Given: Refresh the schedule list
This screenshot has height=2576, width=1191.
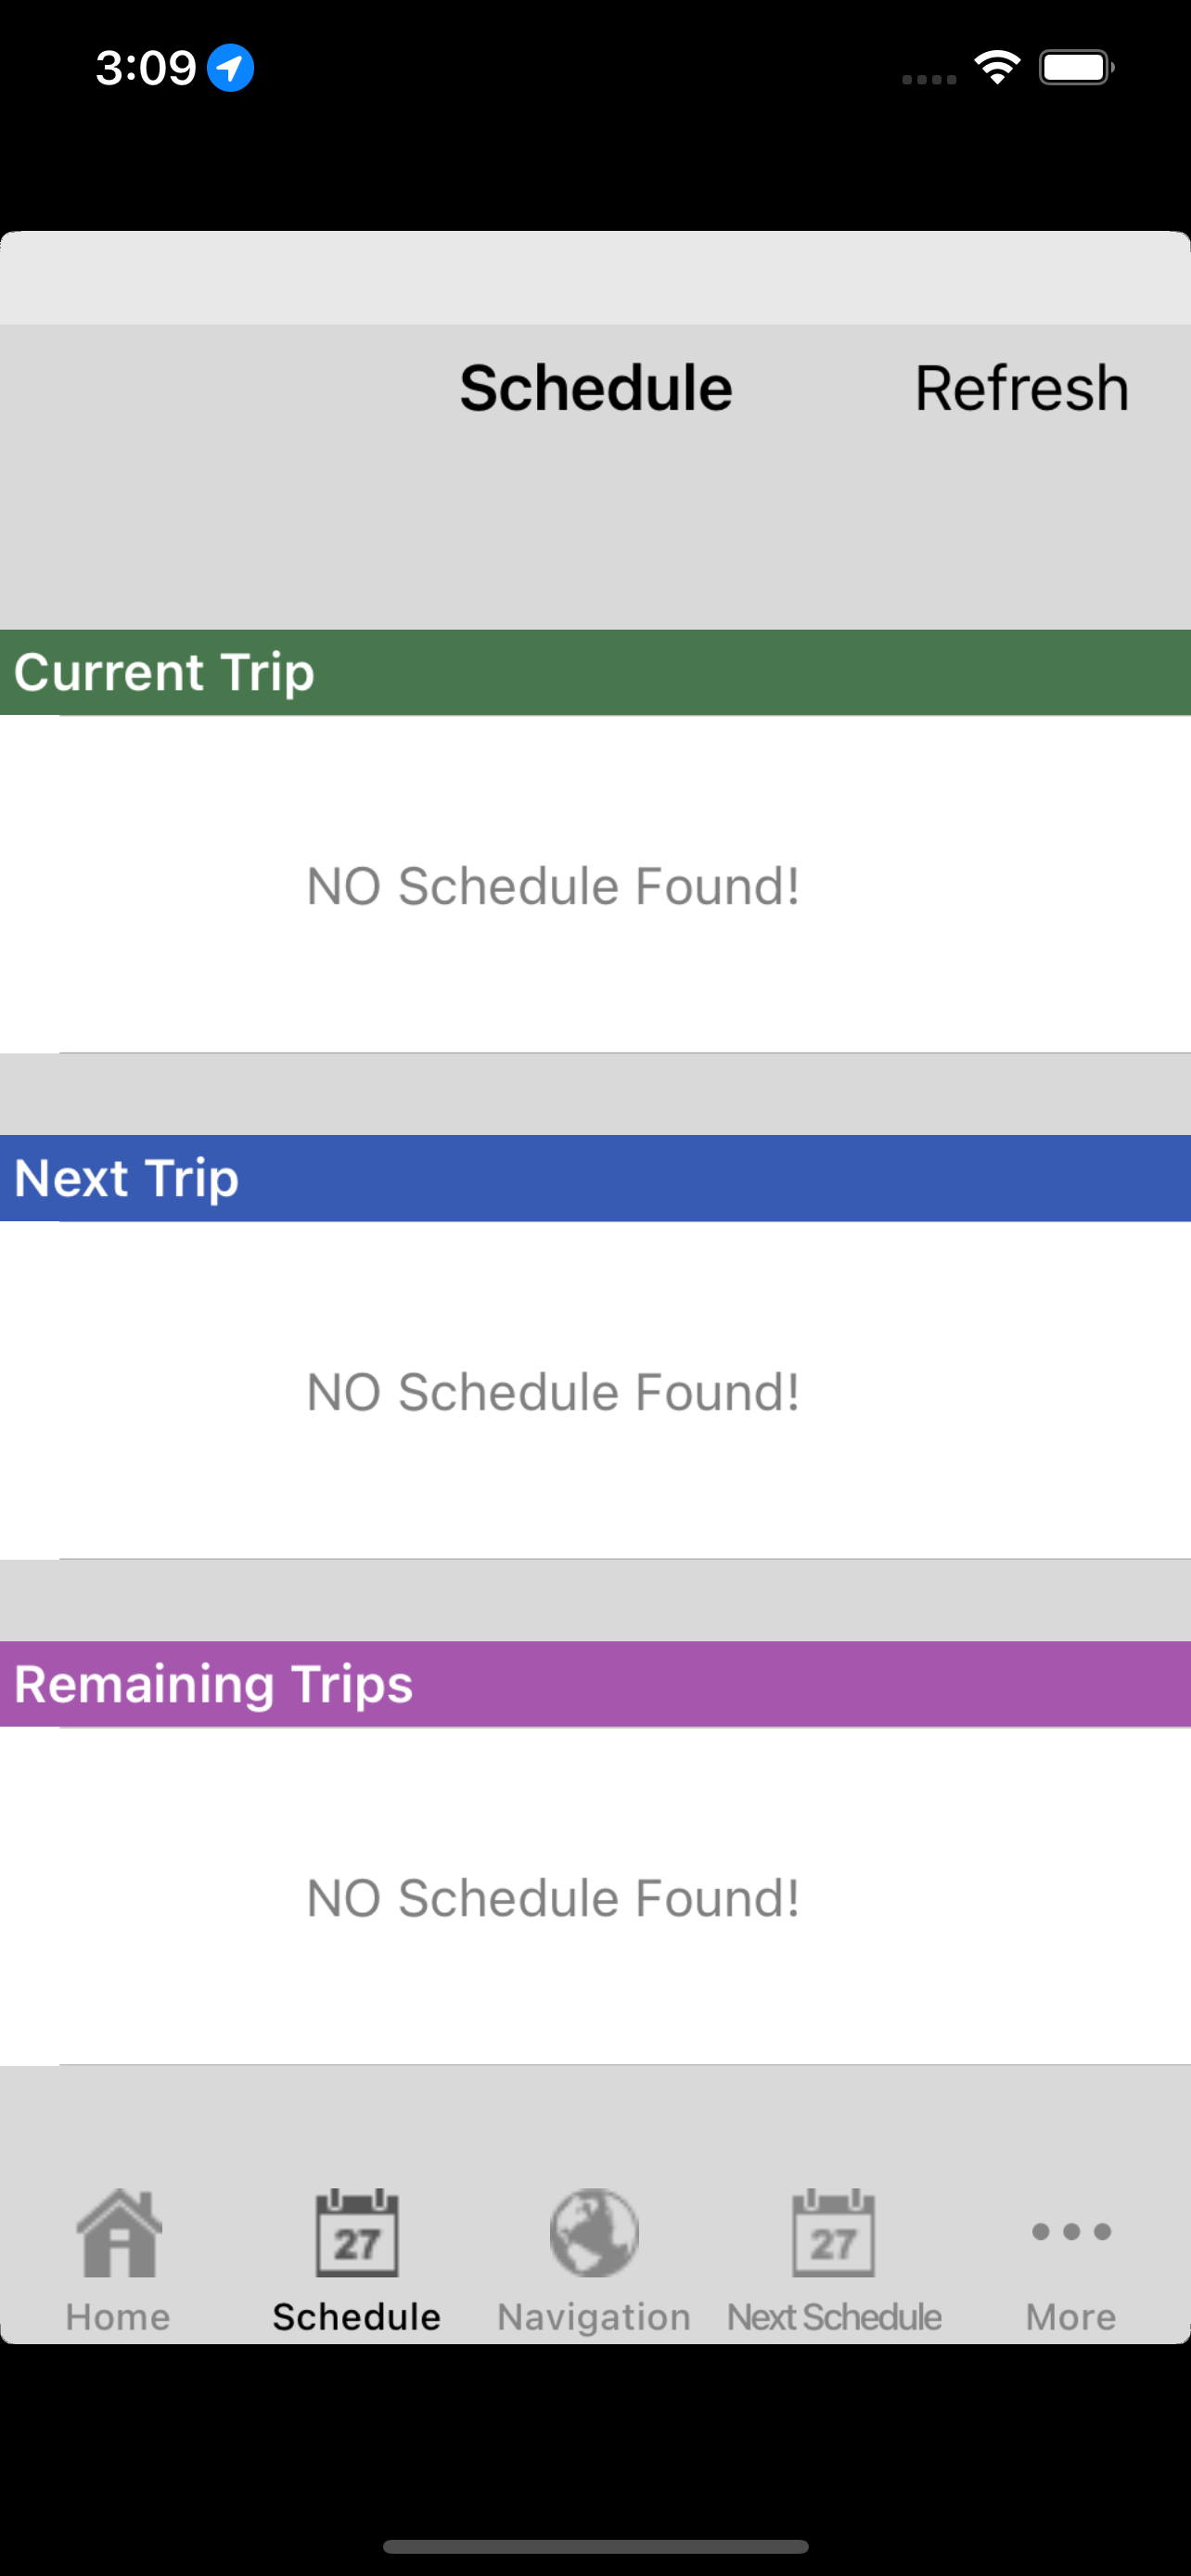Looking at the screenshot, I should (x=1022, y=388).
